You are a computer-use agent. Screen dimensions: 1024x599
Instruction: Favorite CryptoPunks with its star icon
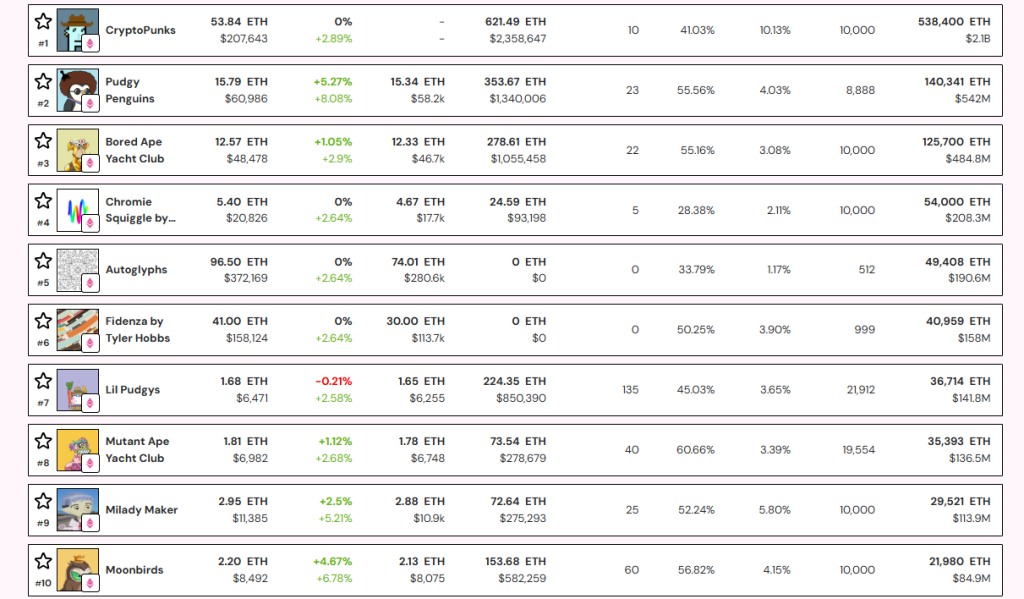tap(43, 22)
